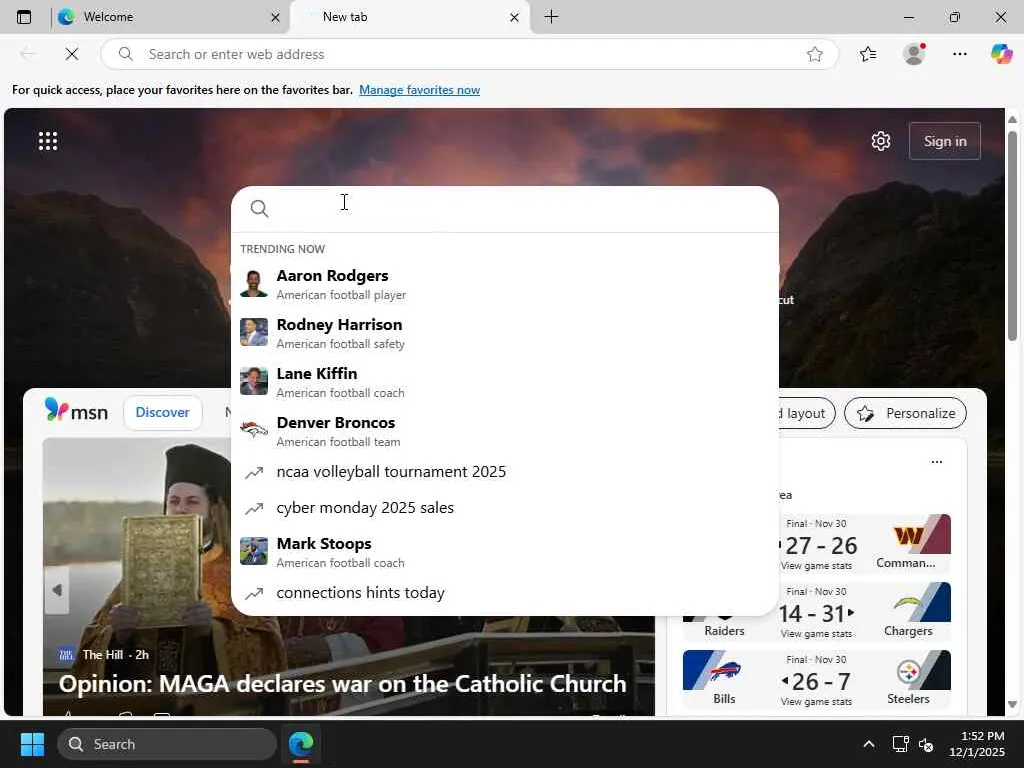This screenshot has height=768, width=1024.
Task: Open sports card more options ellipsis
Action: tap(936, 462)
